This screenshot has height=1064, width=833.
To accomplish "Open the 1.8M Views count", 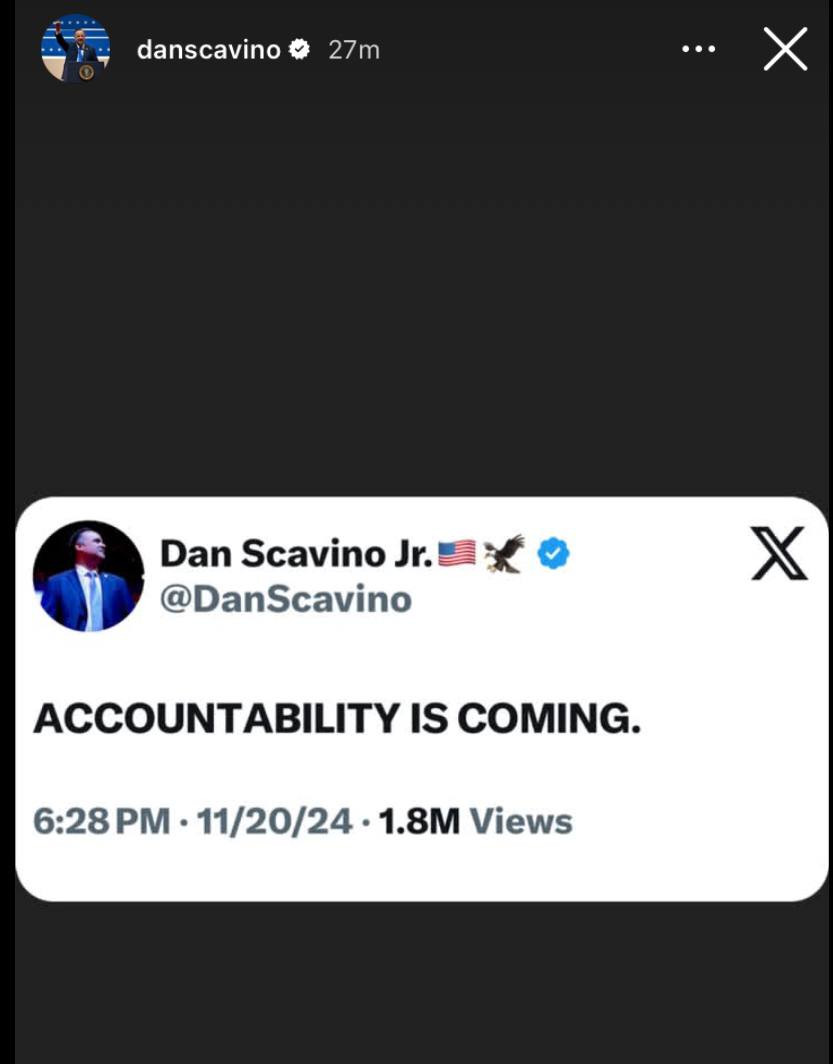I will click(x=476, y=821).
